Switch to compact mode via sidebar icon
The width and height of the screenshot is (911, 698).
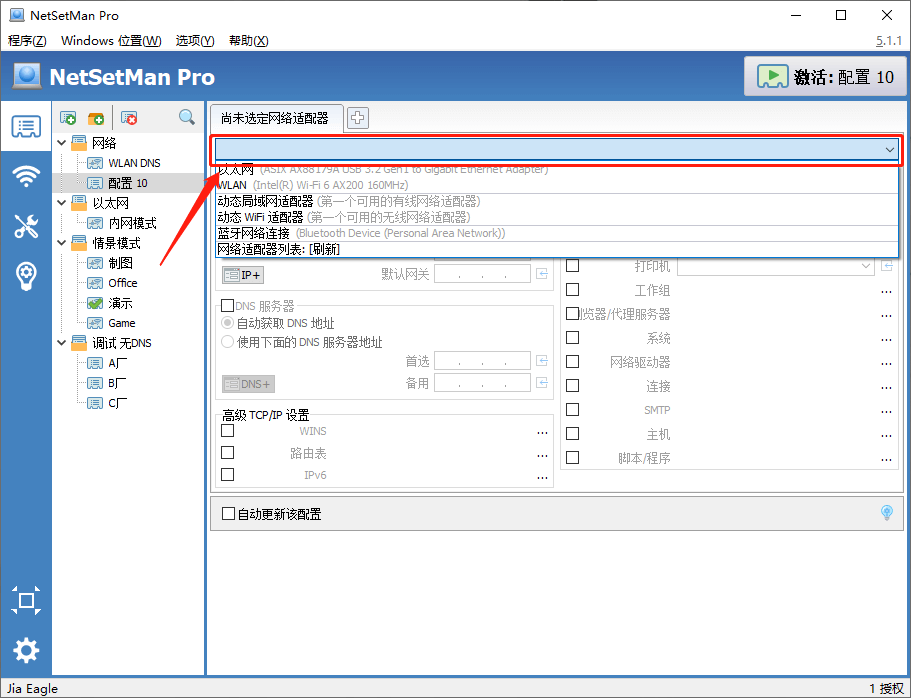pyautogui.click(x=26, y=600)
